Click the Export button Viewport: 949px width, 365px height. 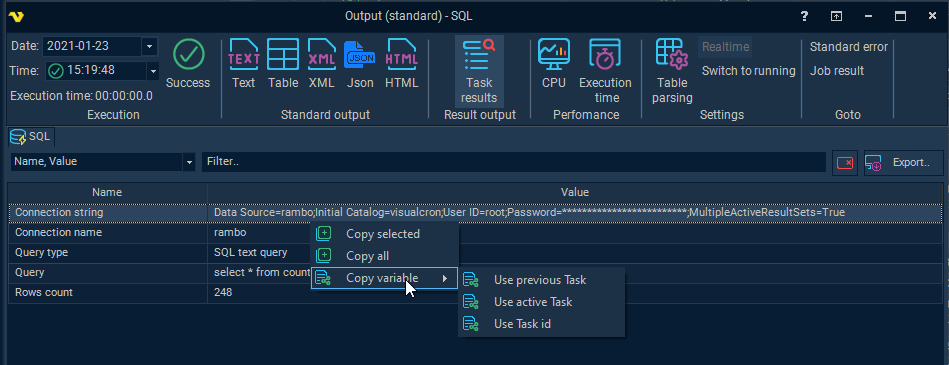click(x=903, y=162)
